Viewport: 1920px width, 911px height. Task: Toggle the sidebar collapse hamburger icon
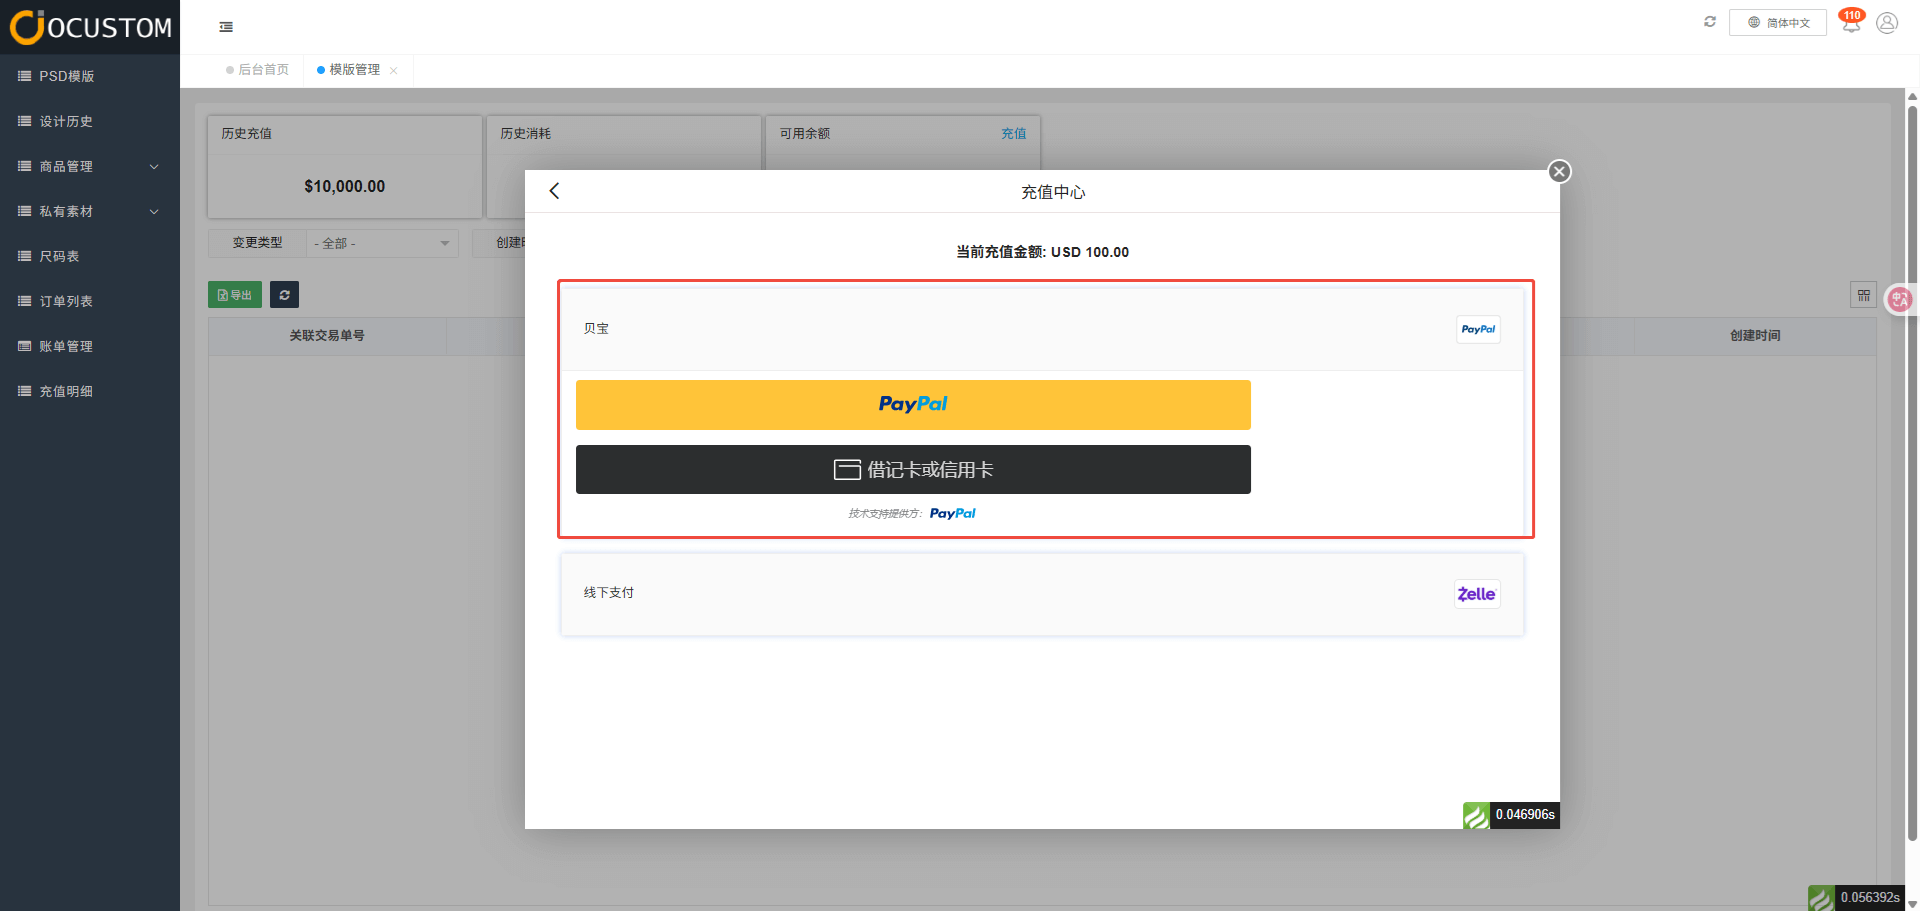(x=226, y=27)
